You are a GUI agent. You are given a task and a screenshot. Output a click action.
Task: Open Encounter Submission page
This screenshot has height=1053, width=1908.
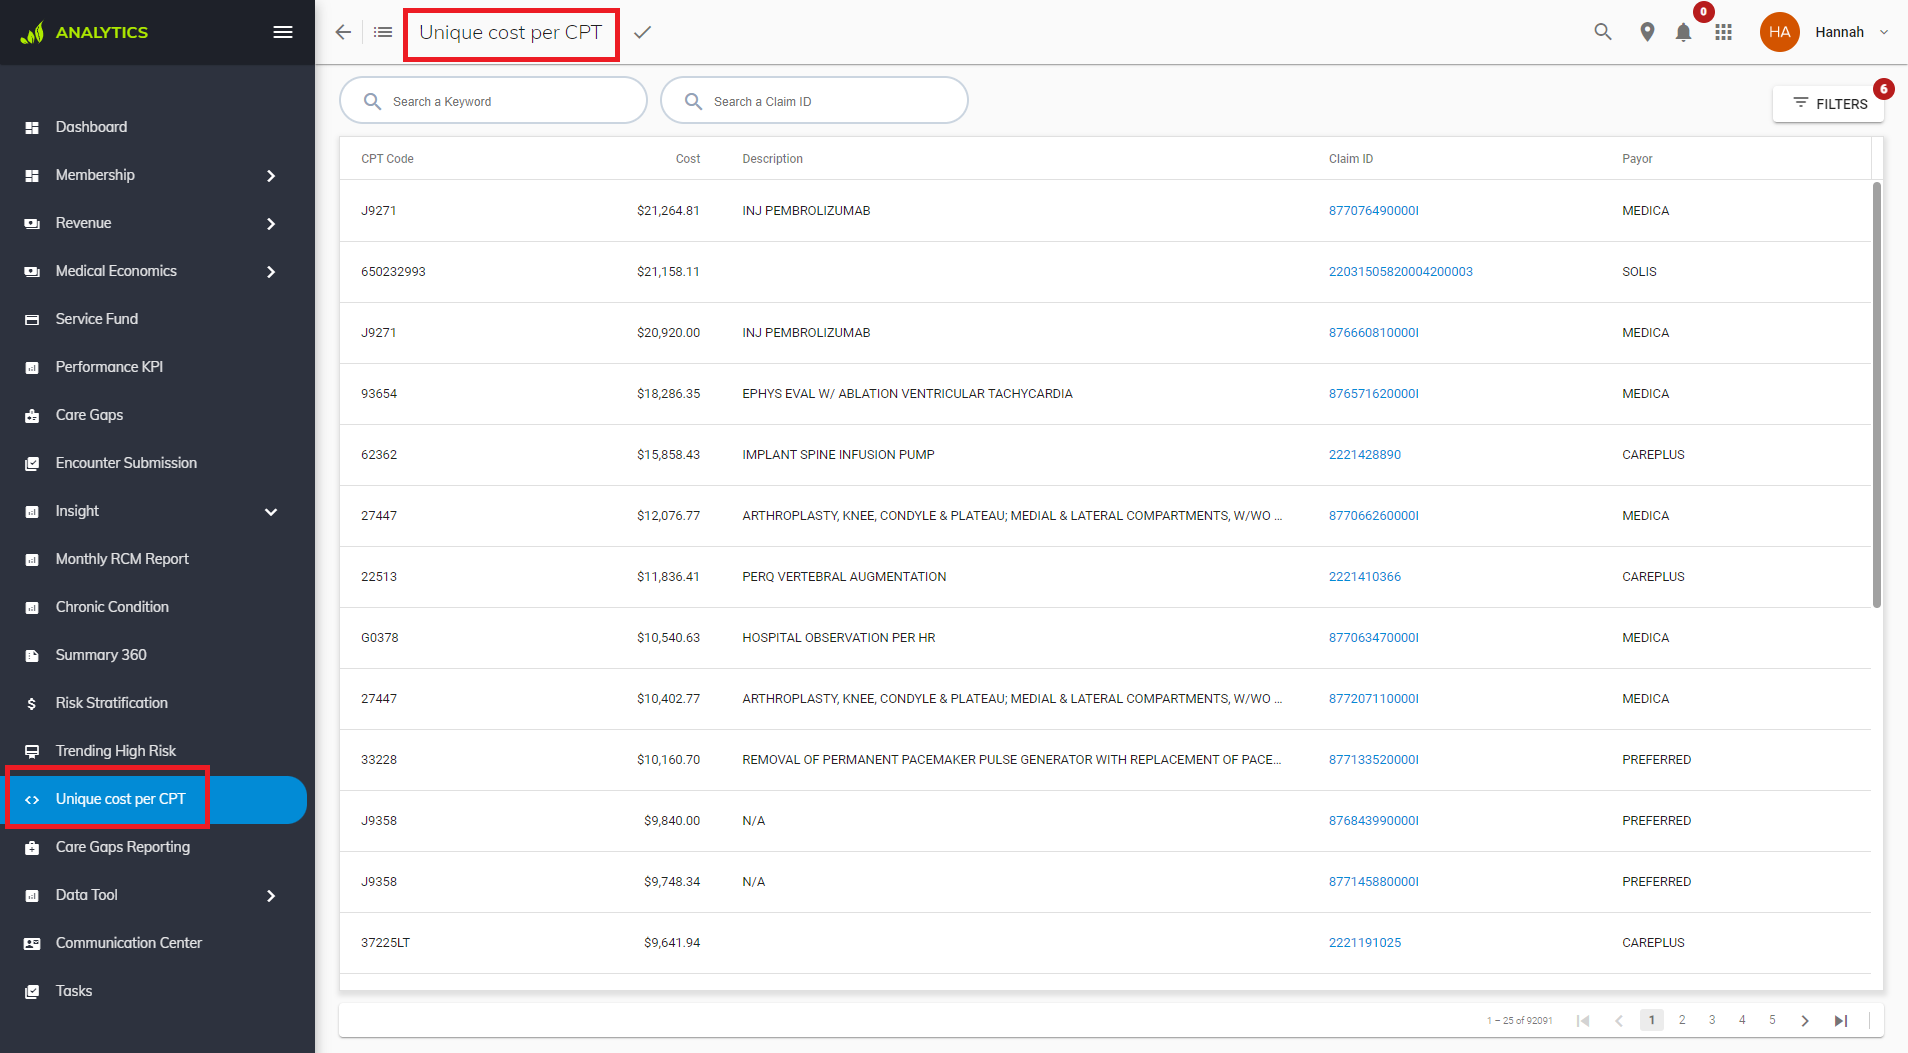126,463
